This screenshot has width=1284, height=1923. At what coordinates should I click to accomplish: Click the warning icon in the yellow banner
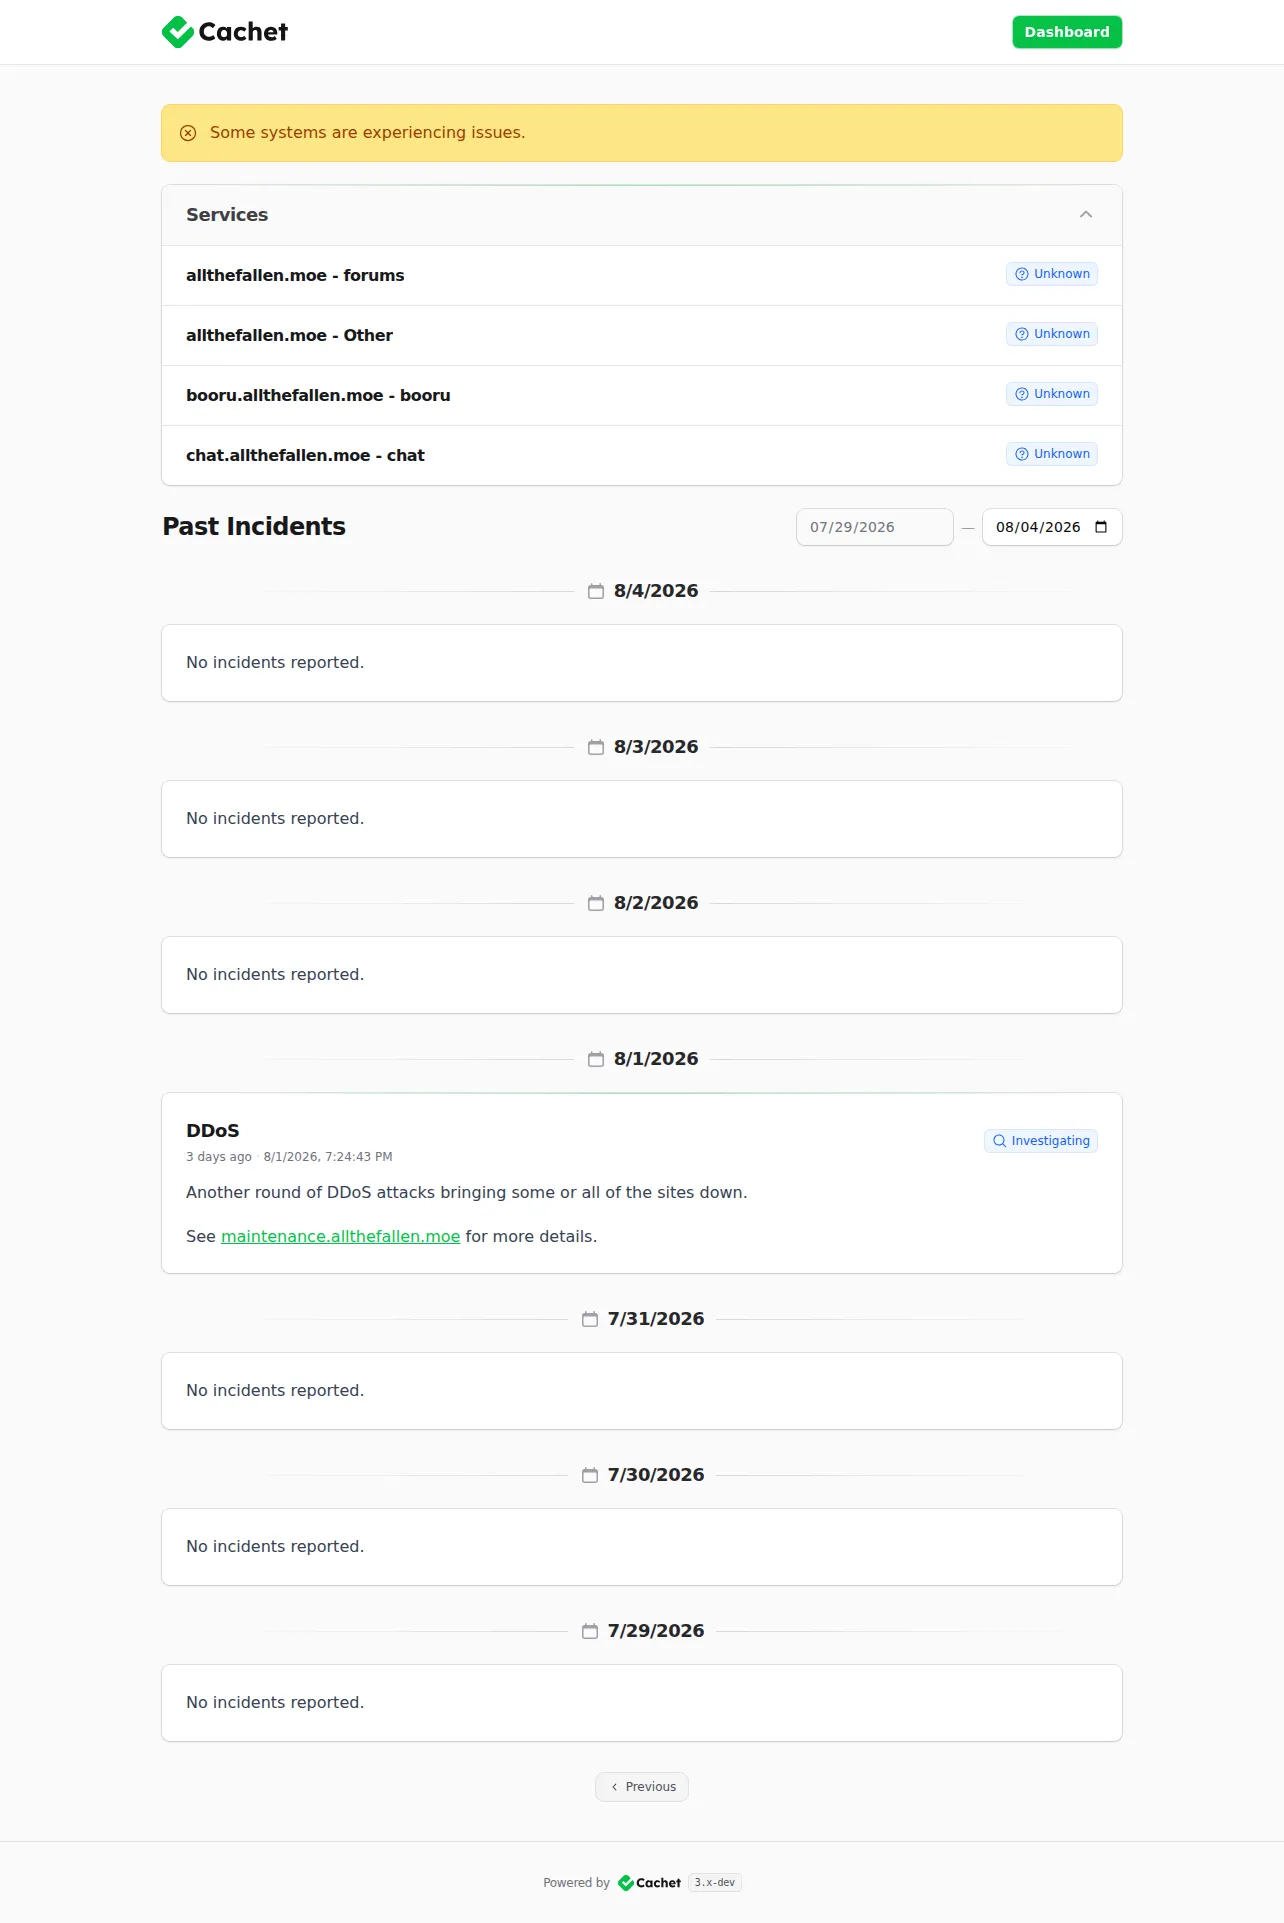pos(188,133)
